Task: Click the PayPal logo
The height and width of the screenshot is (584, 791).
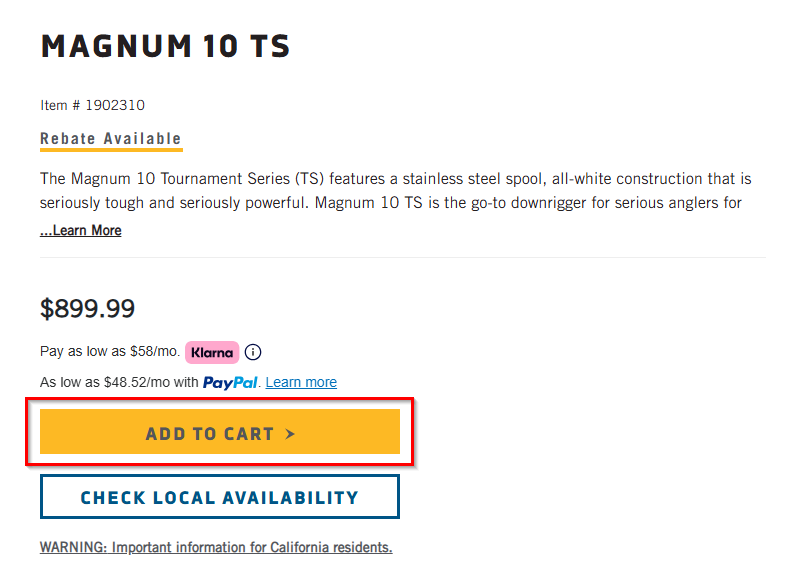Action: pyautogui.click(x=230, y=383)
